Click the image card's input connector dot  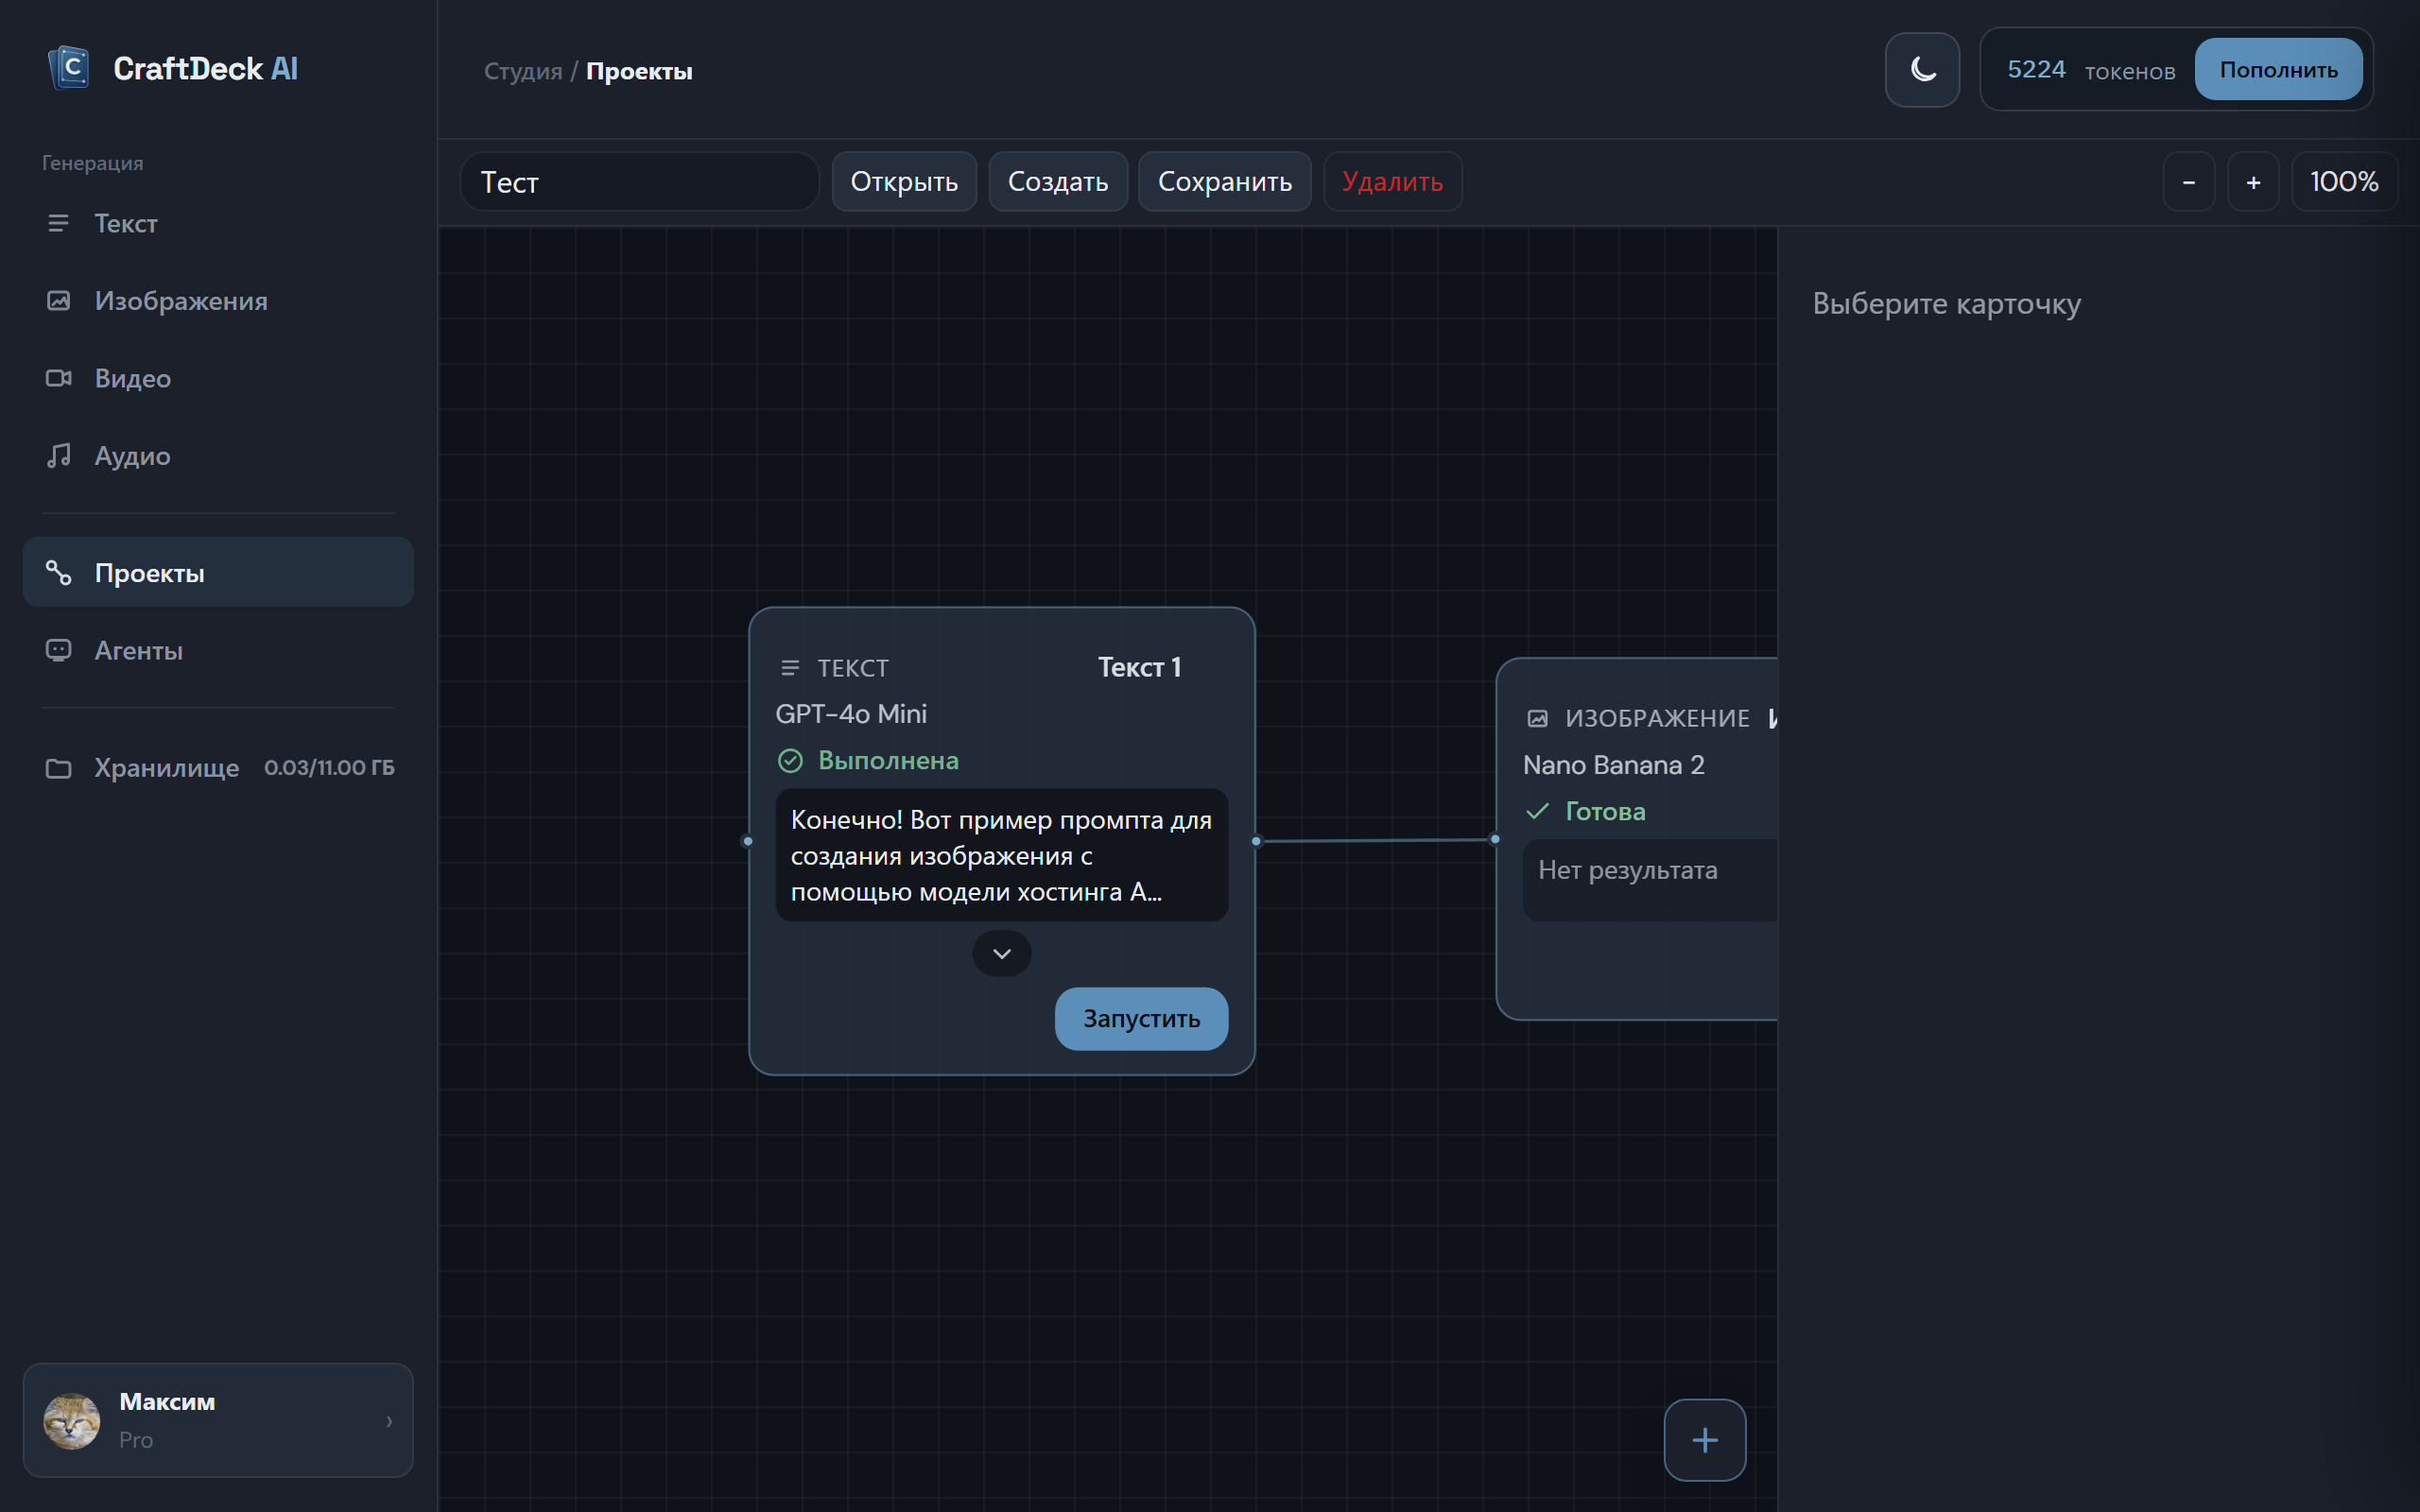point(1495,839)
